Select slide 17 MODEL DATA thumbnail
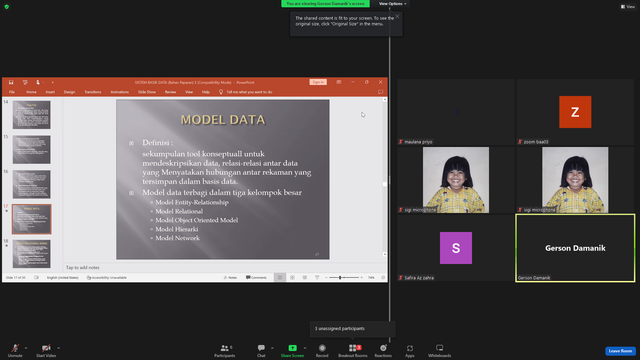This screenshot has width=640, height=360. coord(31,219)
